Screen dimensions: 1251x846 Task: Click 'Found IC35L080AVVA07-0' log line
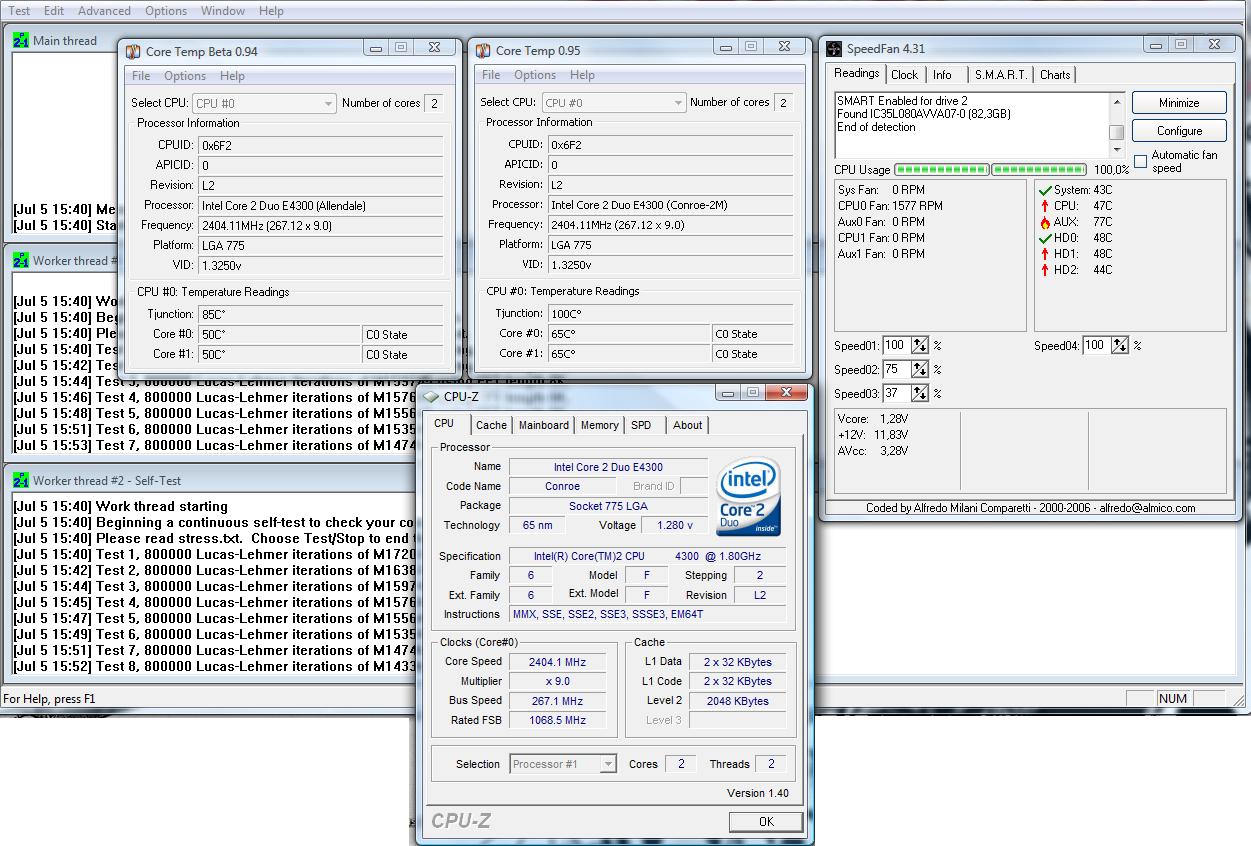click(923, 114)
